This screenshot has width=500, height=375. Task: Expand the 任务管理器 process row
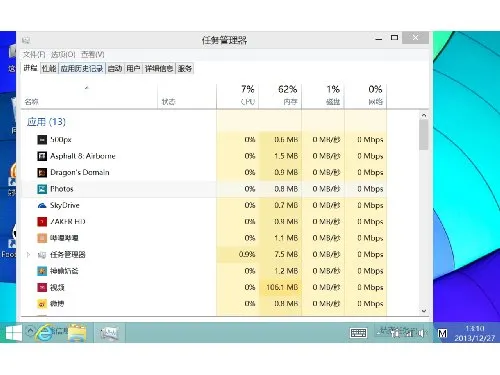click(x=28, y=255)
